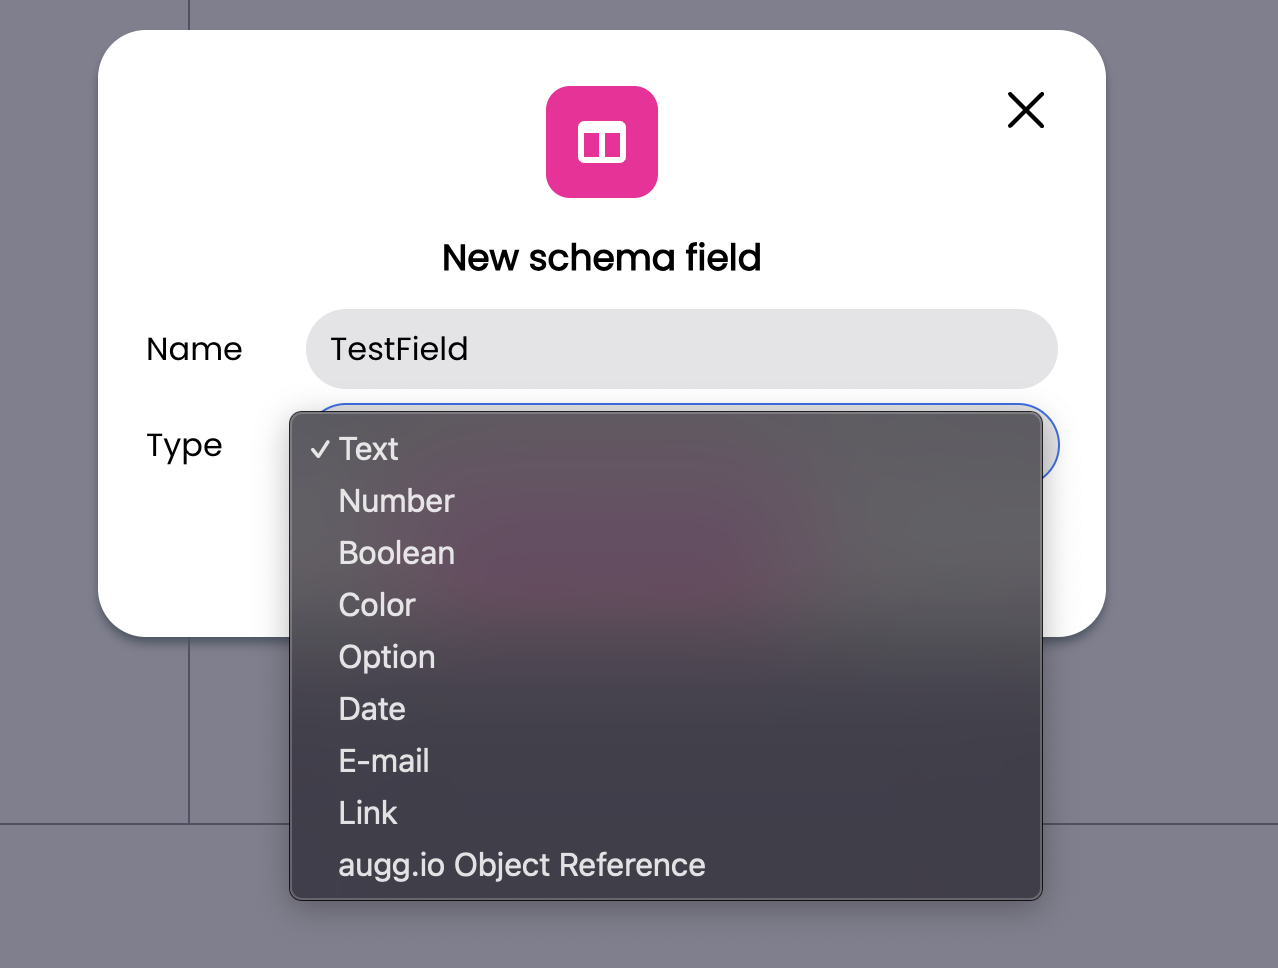Click the Name field label
The image size is (1278, 968).
coord(194,349)
